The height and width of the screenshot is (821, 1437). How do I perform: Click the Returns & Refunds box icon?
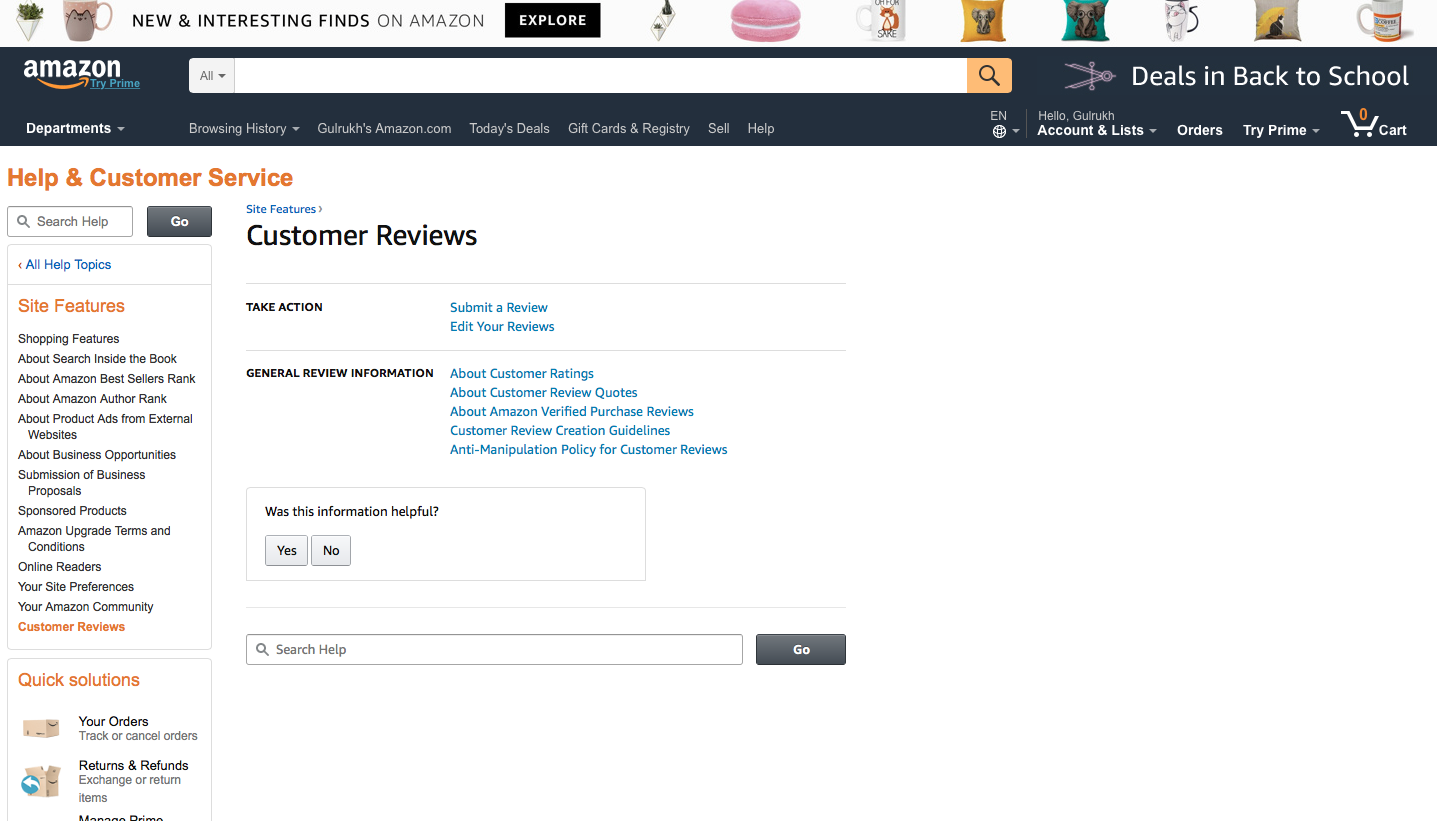point(41,781)
